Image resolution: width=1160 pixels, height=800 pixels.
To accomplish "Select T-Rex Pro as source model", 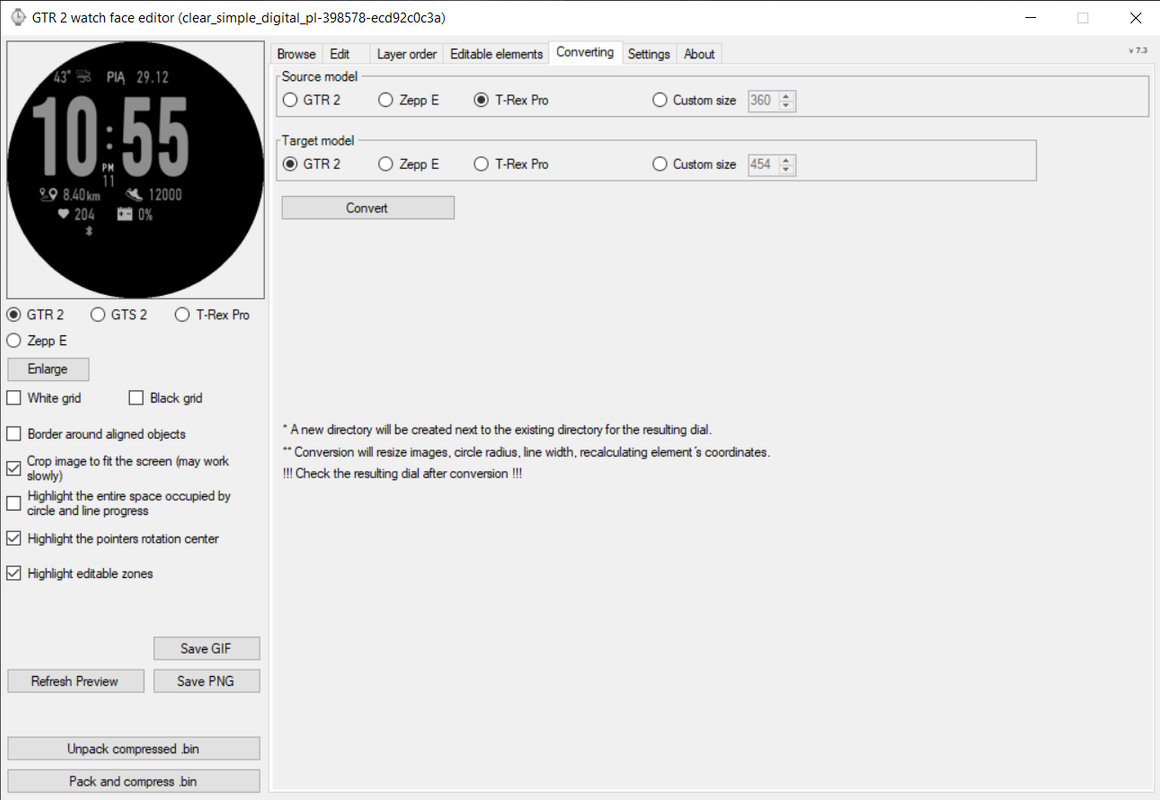I will [x=510, y=100].
